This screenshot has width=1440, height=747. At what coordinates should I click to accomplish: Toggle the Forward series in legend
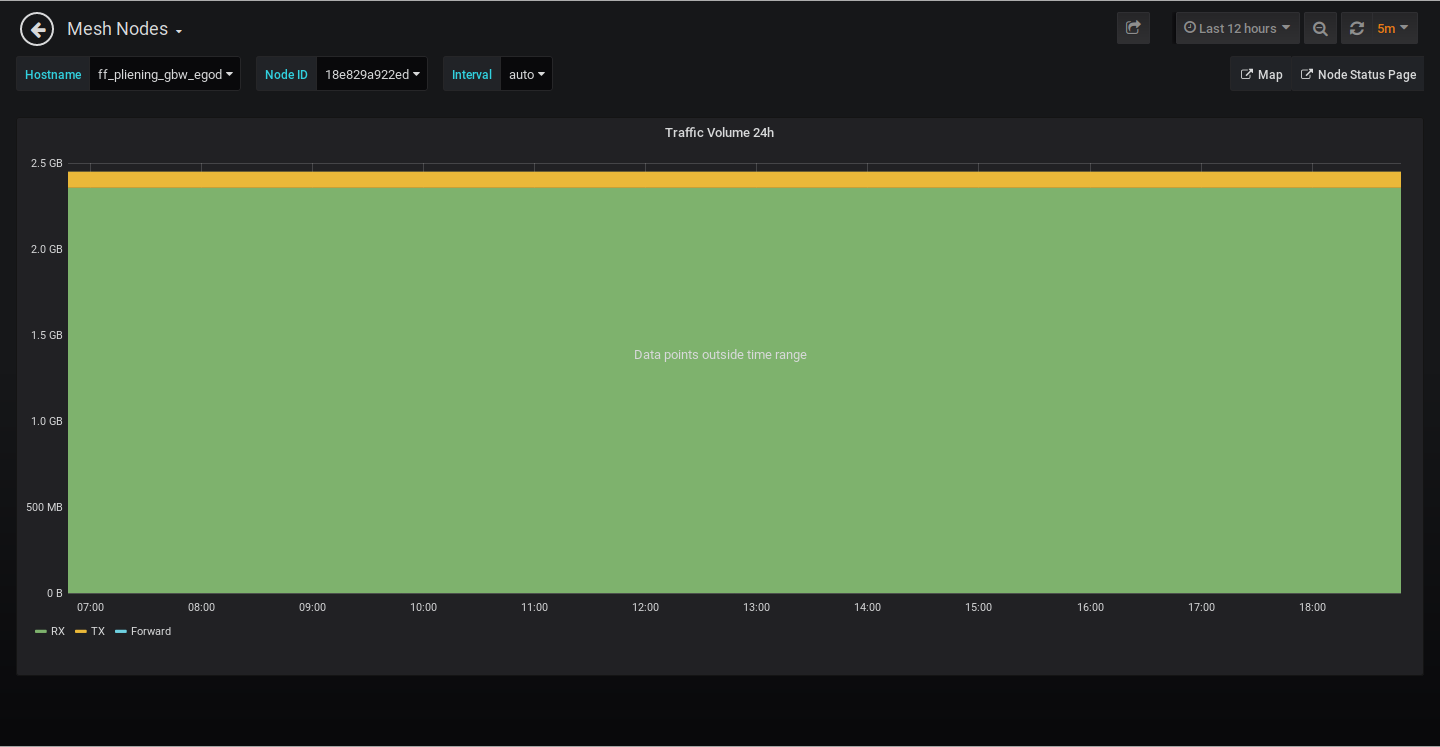[x=151, y=631]
